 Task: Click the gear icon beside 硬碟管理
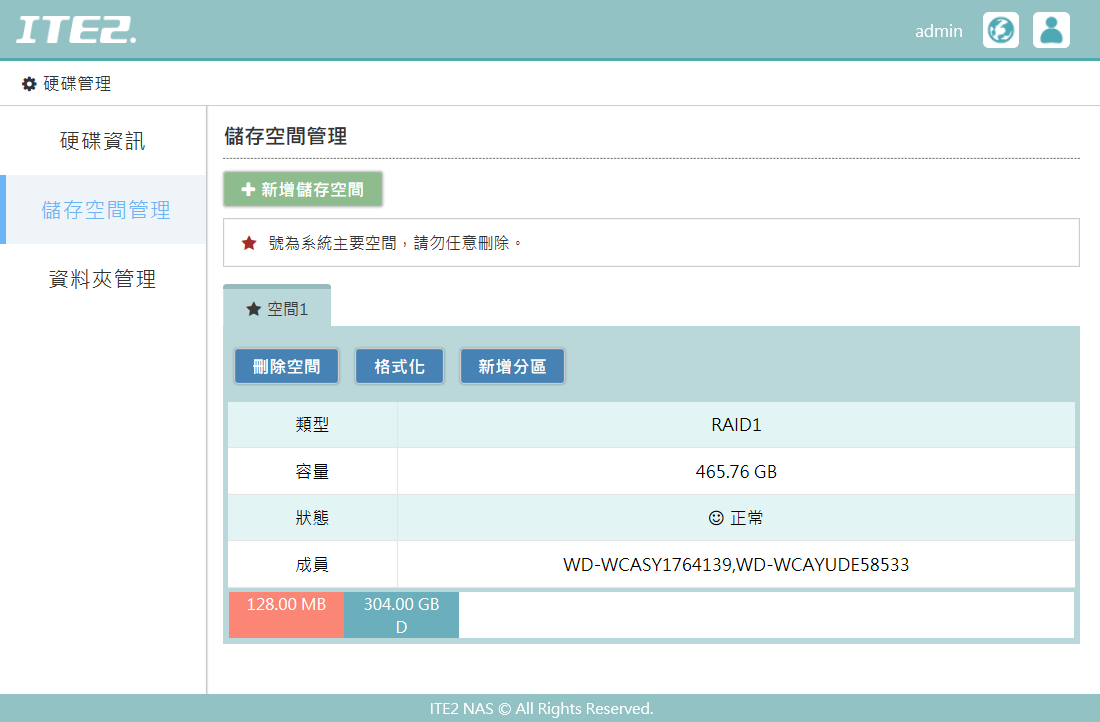click(28, 84)
